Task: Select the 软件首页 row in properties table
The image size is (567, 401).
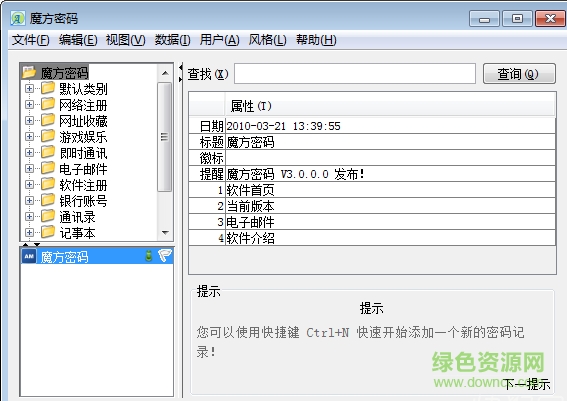Action: click(372, 190)
